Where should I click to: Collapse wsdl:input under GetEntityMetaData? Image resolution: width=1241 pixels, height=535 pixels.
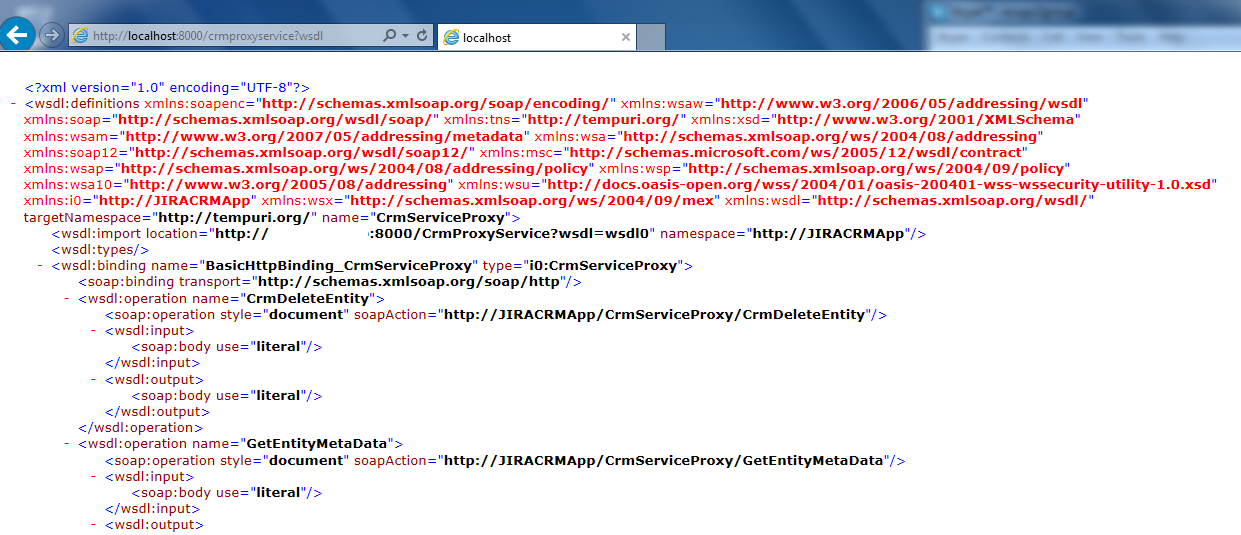pyautogui.click(x=94, y=476)
